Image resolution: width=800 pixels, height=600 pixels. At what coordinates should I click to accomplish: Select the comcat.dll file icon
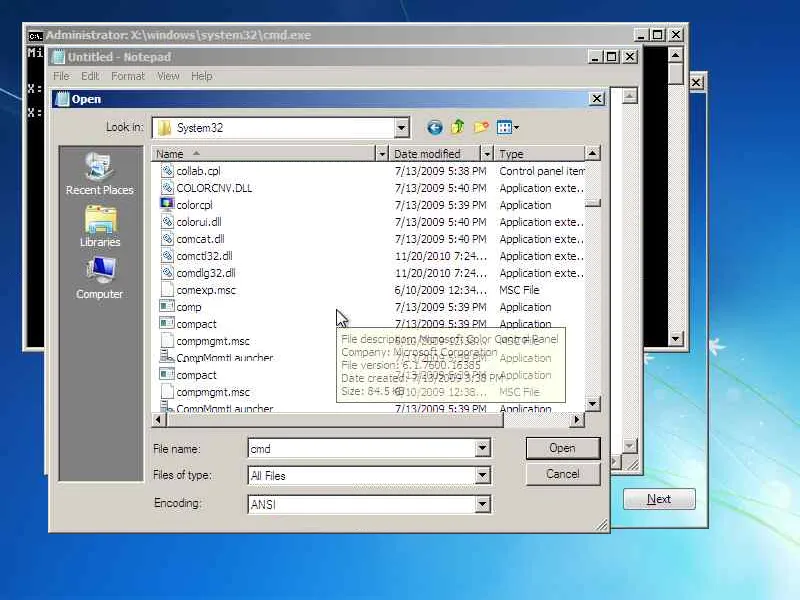(167, 239)
